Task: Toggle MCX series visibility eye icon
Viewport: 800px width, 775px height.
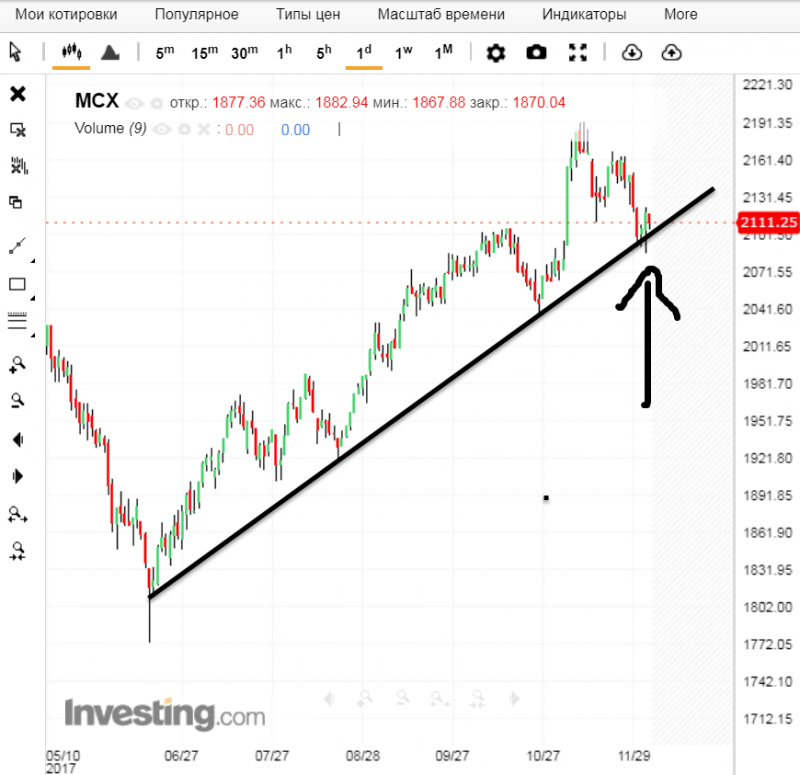Action: [135, 103]
